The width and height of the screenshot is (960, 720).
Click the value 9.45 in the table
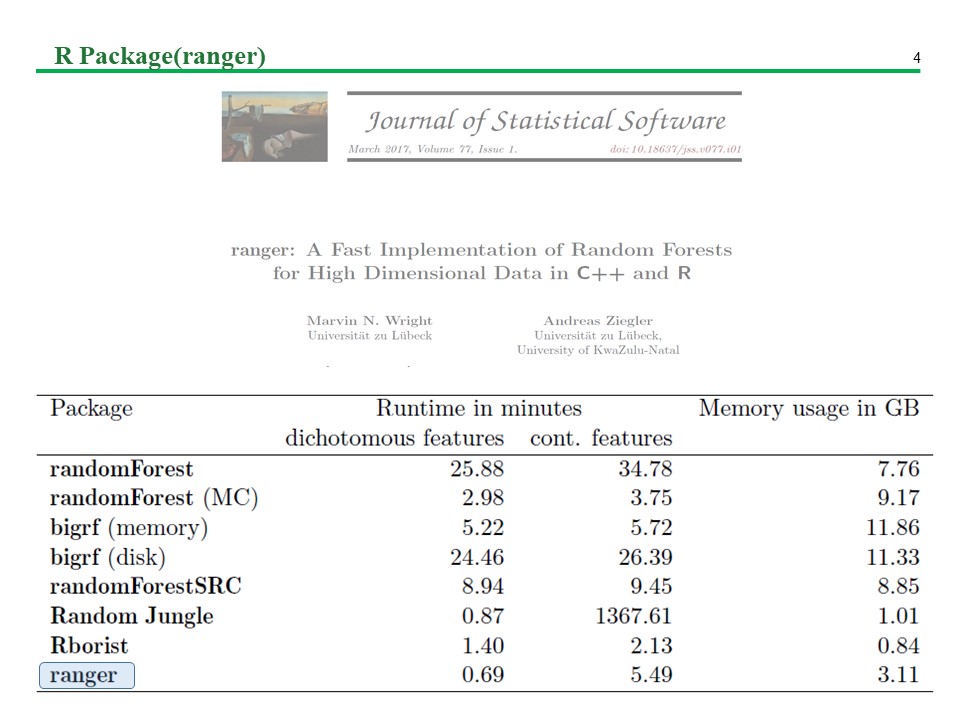point(651,587)
